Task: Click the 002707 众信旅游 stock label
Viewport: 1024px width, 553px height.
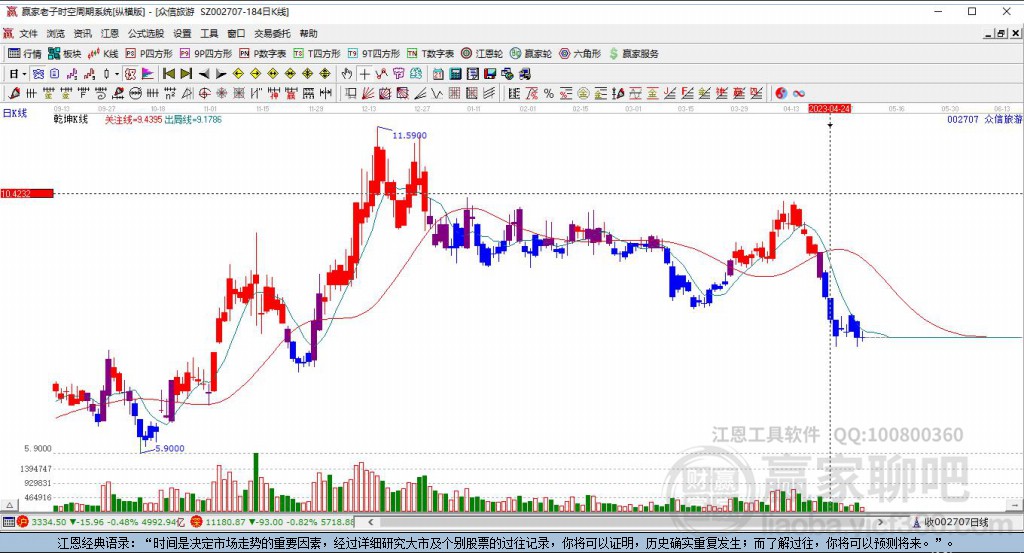Action: pyautogui.click(x=985, y=119)
